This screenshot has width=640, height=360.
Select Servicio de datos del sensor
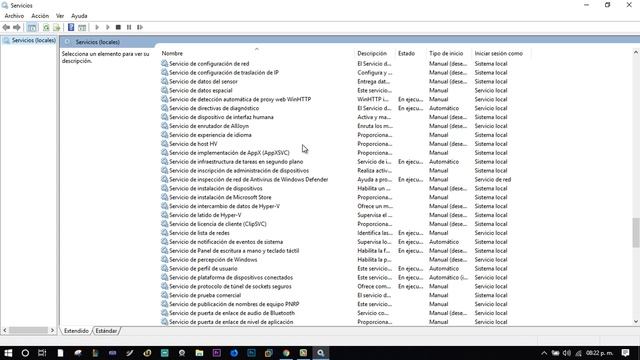[x=203, y=82]
